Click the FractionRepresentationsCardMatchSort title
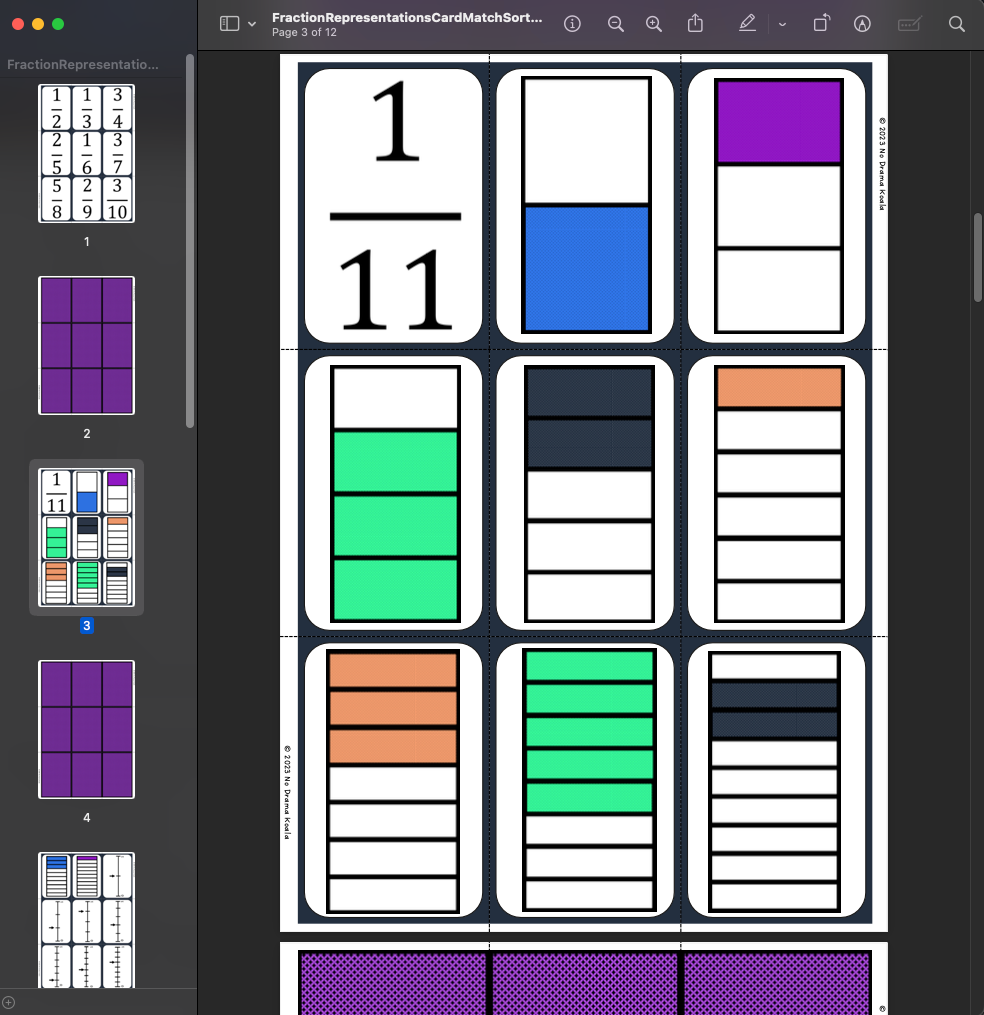 click(407, 18)
